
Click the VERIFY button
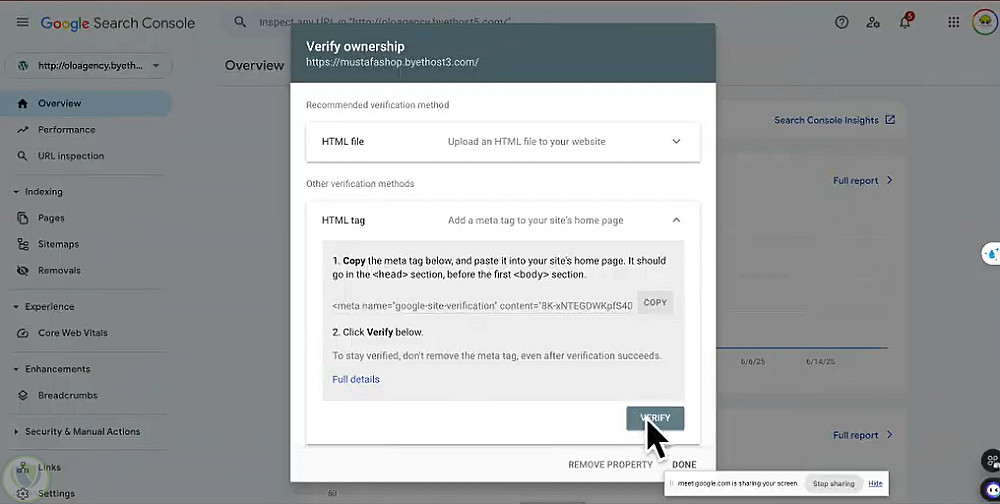click(x=655, y=419)
